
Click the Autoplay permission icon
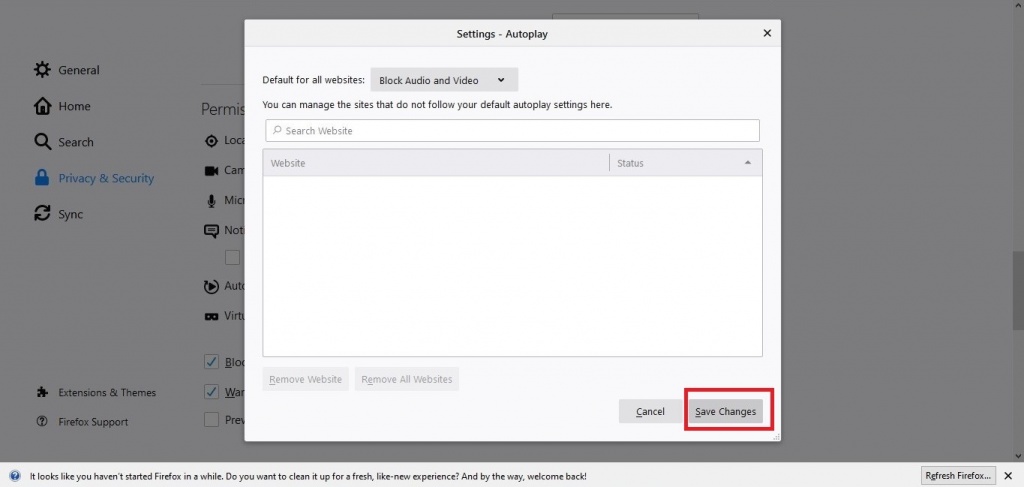(212, 286)
